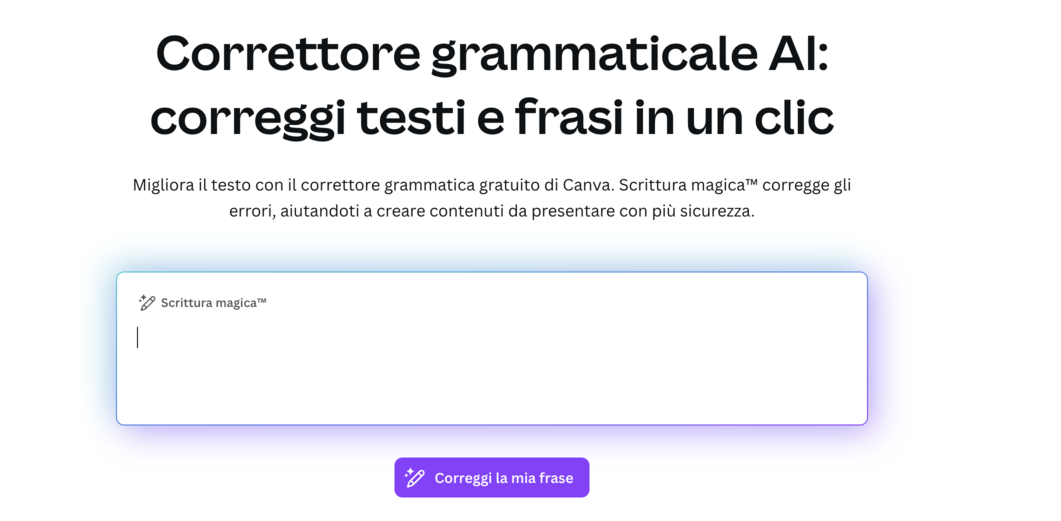
Task: Click the word "Correttore" in the headline
Action: pyautogui.click(x=288, y=53)
